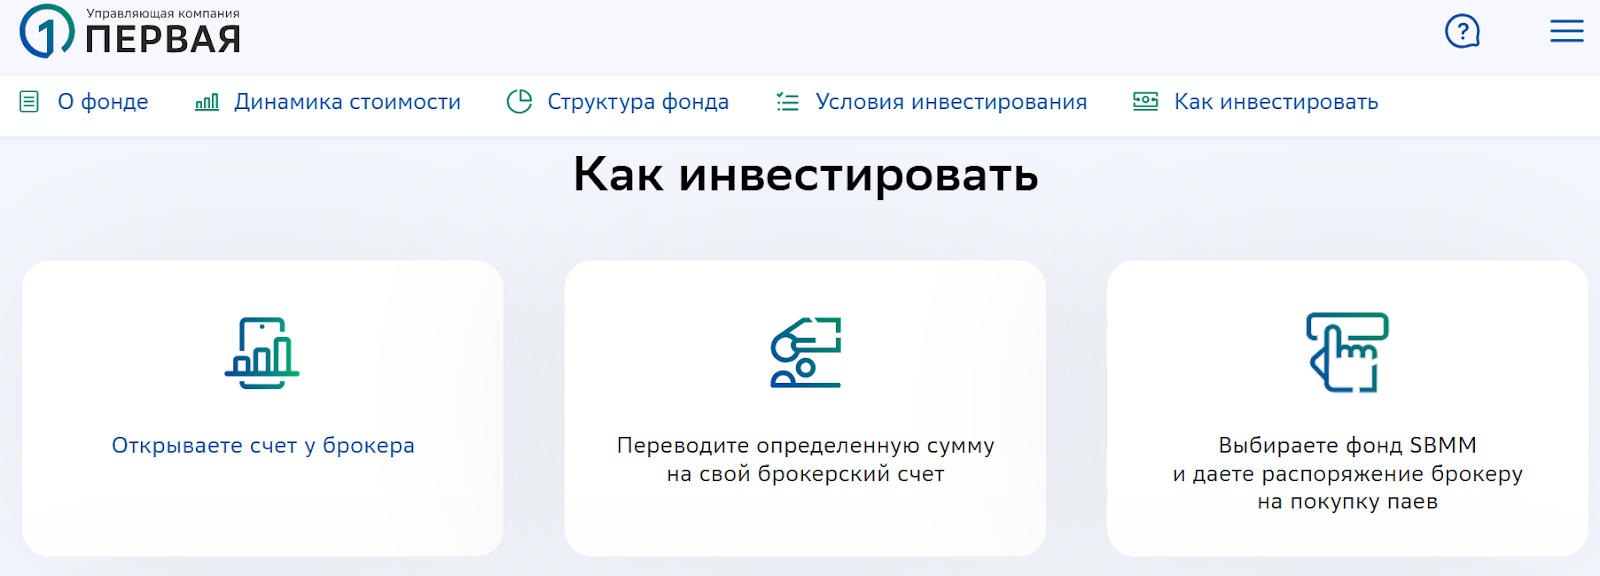Screen dimensions: 1600x576
Task: Open the help question mark icon
Action: 1462,32
